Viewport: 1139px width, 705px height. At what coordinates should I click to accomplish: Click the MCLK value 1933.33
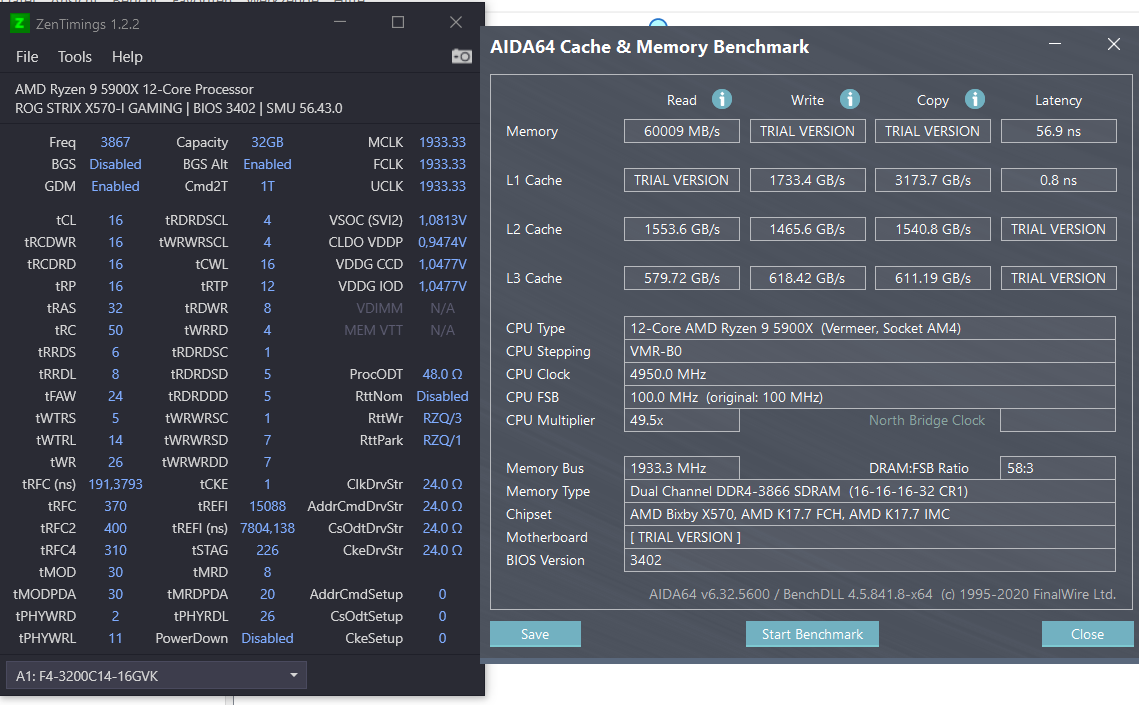point(442,142)
